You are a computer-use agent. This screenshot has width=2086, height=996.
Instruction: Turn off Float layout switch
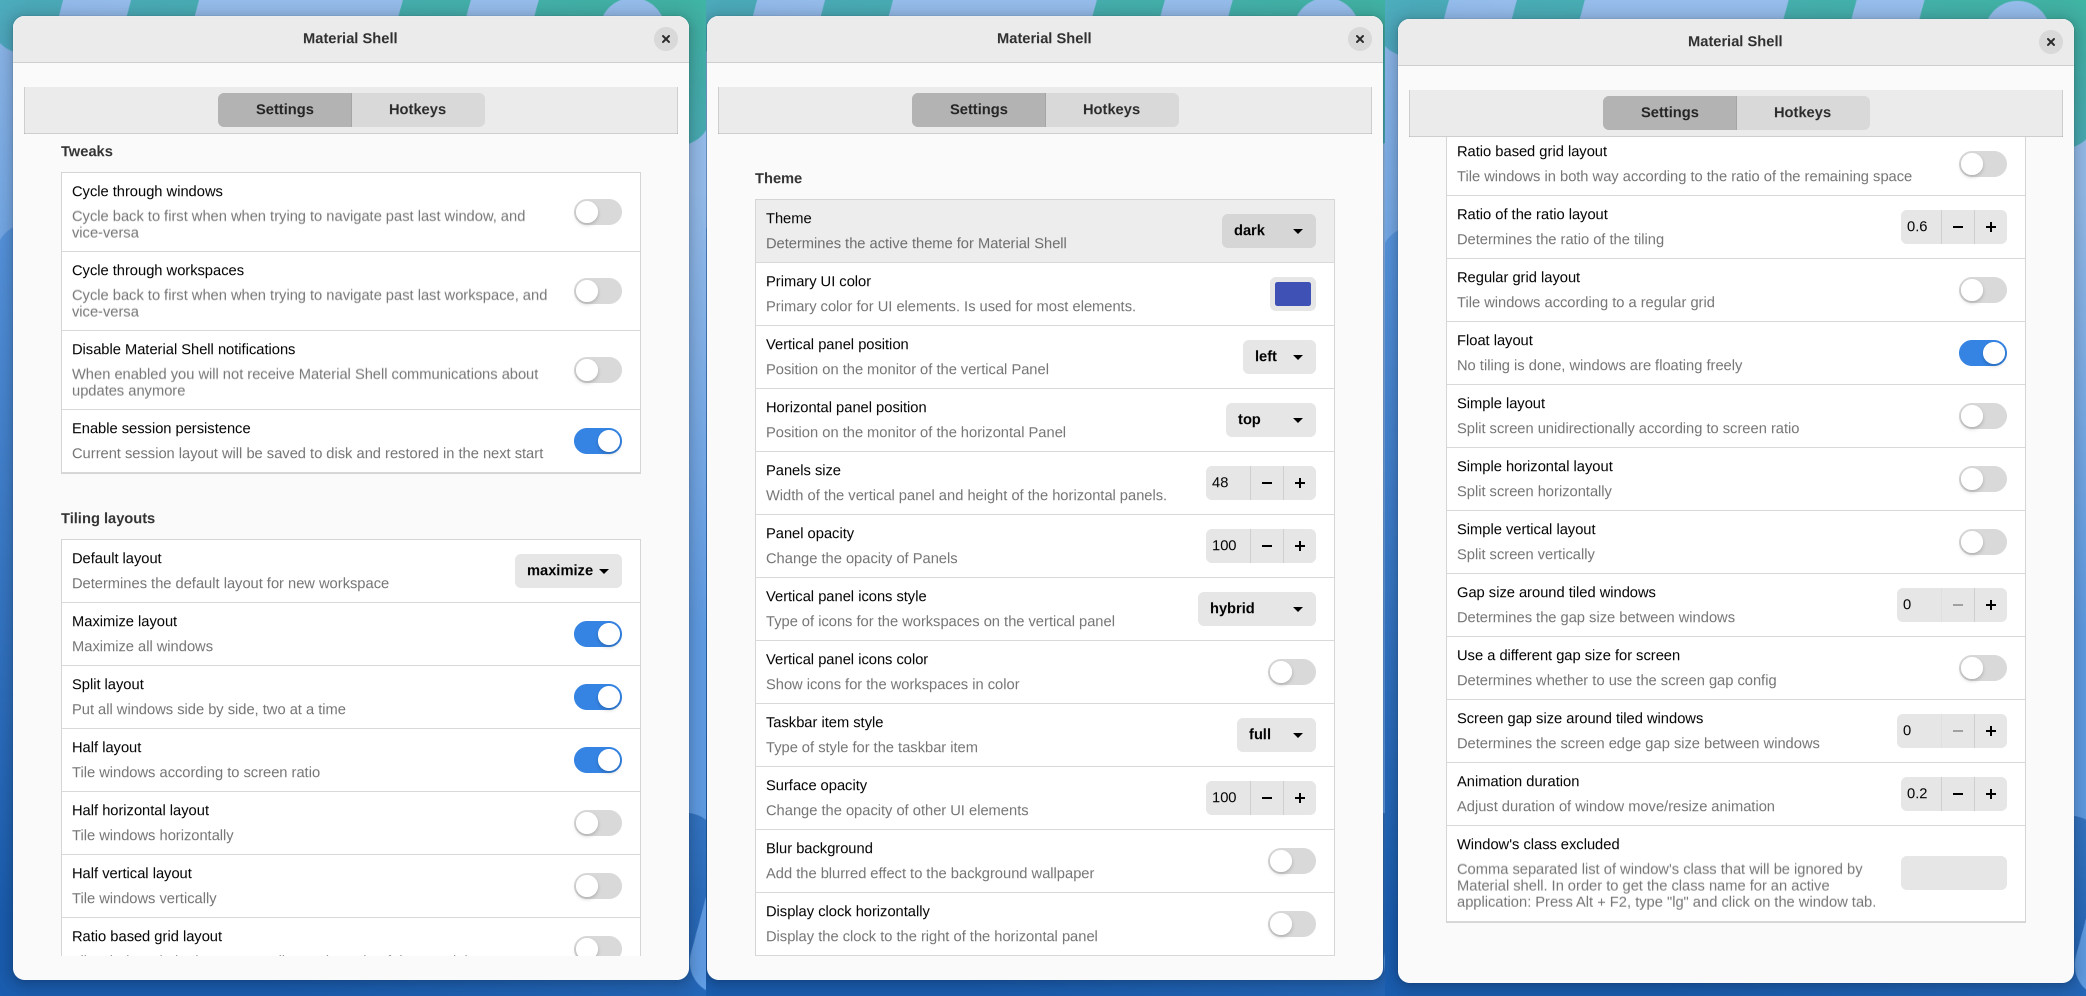pyautogui.click(x=1983, y=353)
